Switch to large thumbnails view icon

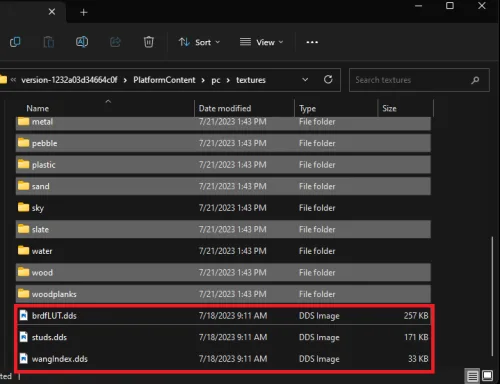click(487, 376)
